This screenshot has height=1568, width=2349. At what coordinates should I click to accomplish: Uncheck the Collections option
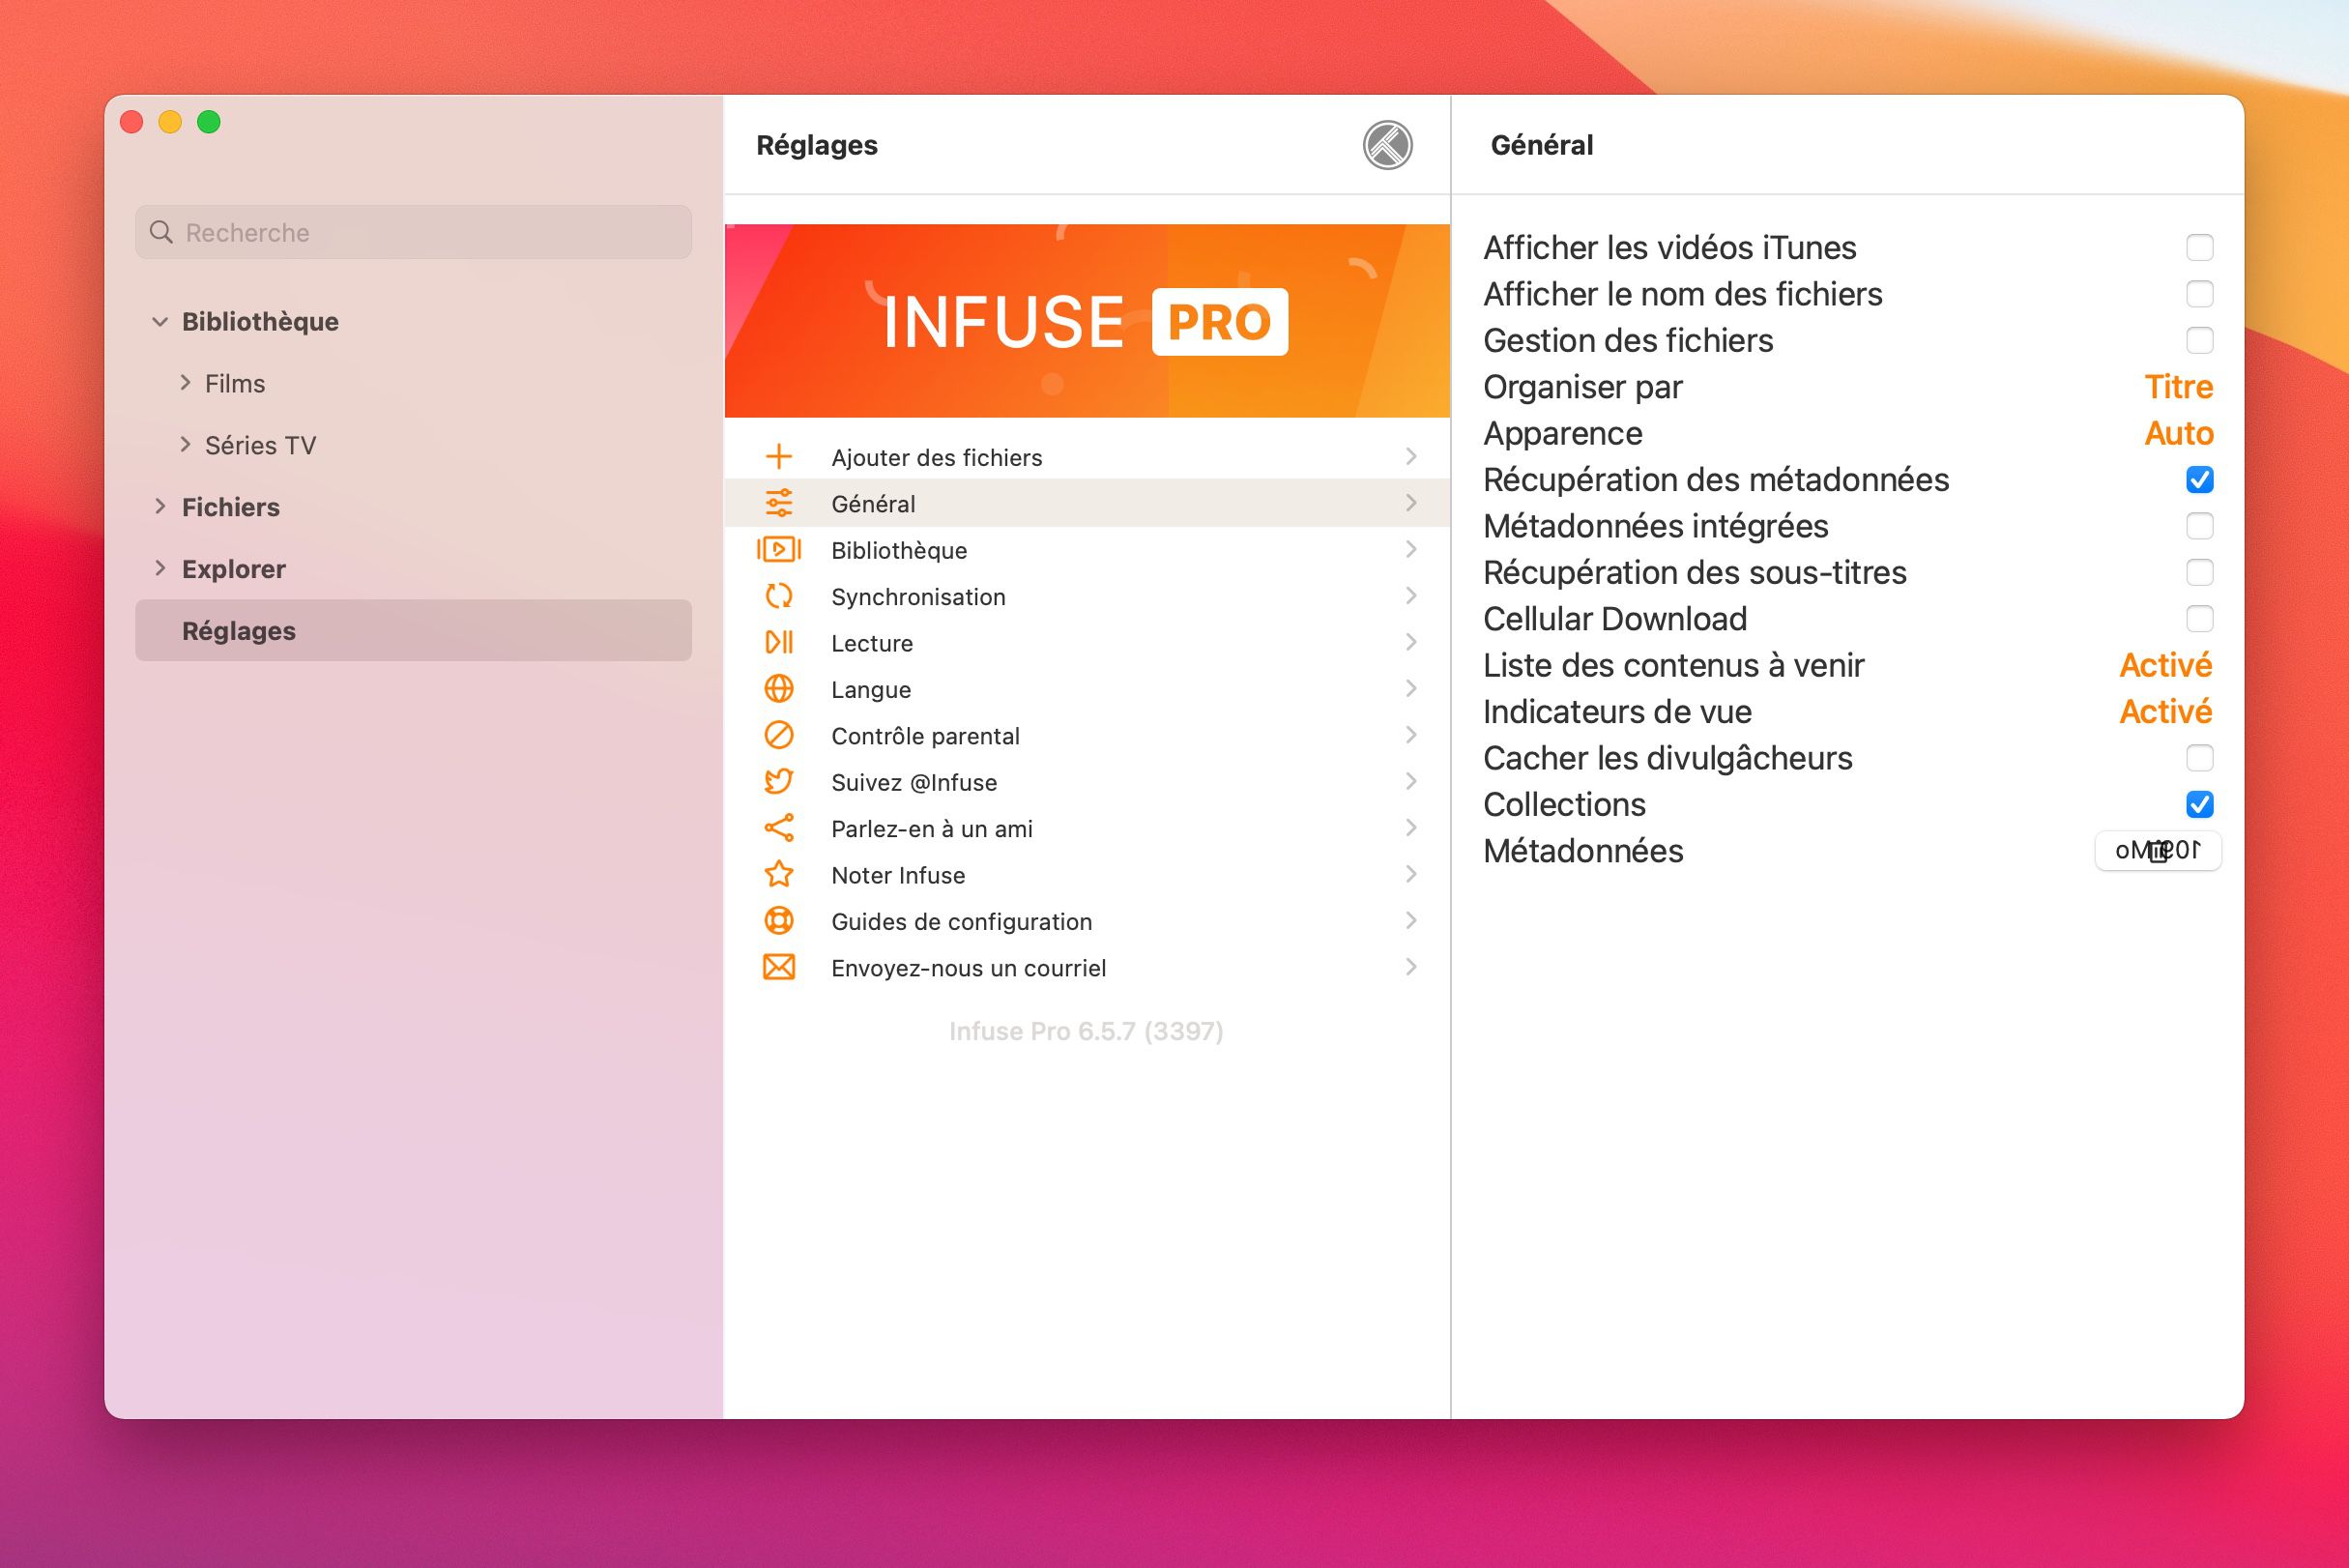coord(2198,804)
